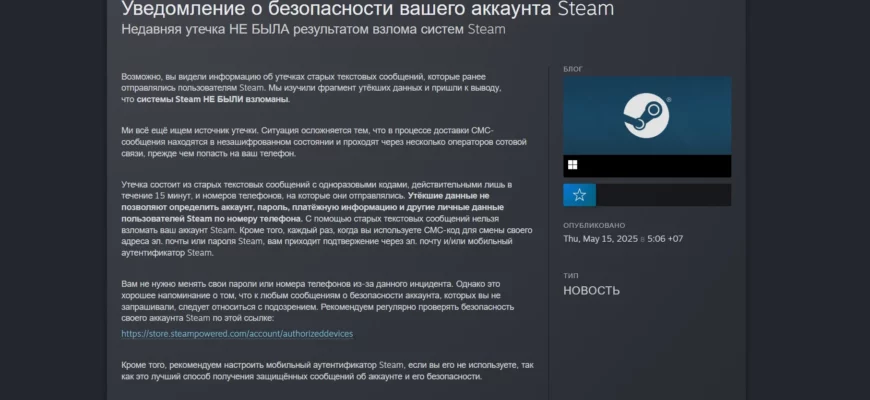870x400 pixels.
Task: Click the БЛОГ heading above the Steam banner
Action: 572,69
